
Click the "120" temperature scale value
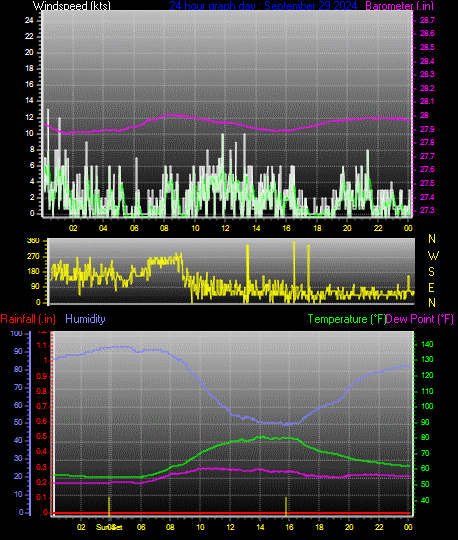[427, 375]
